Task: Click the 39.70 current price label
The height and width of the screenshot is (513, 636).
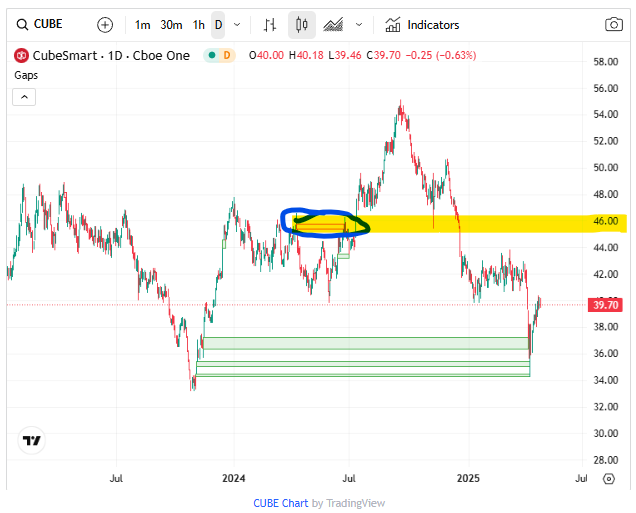Action: (605, 305)
